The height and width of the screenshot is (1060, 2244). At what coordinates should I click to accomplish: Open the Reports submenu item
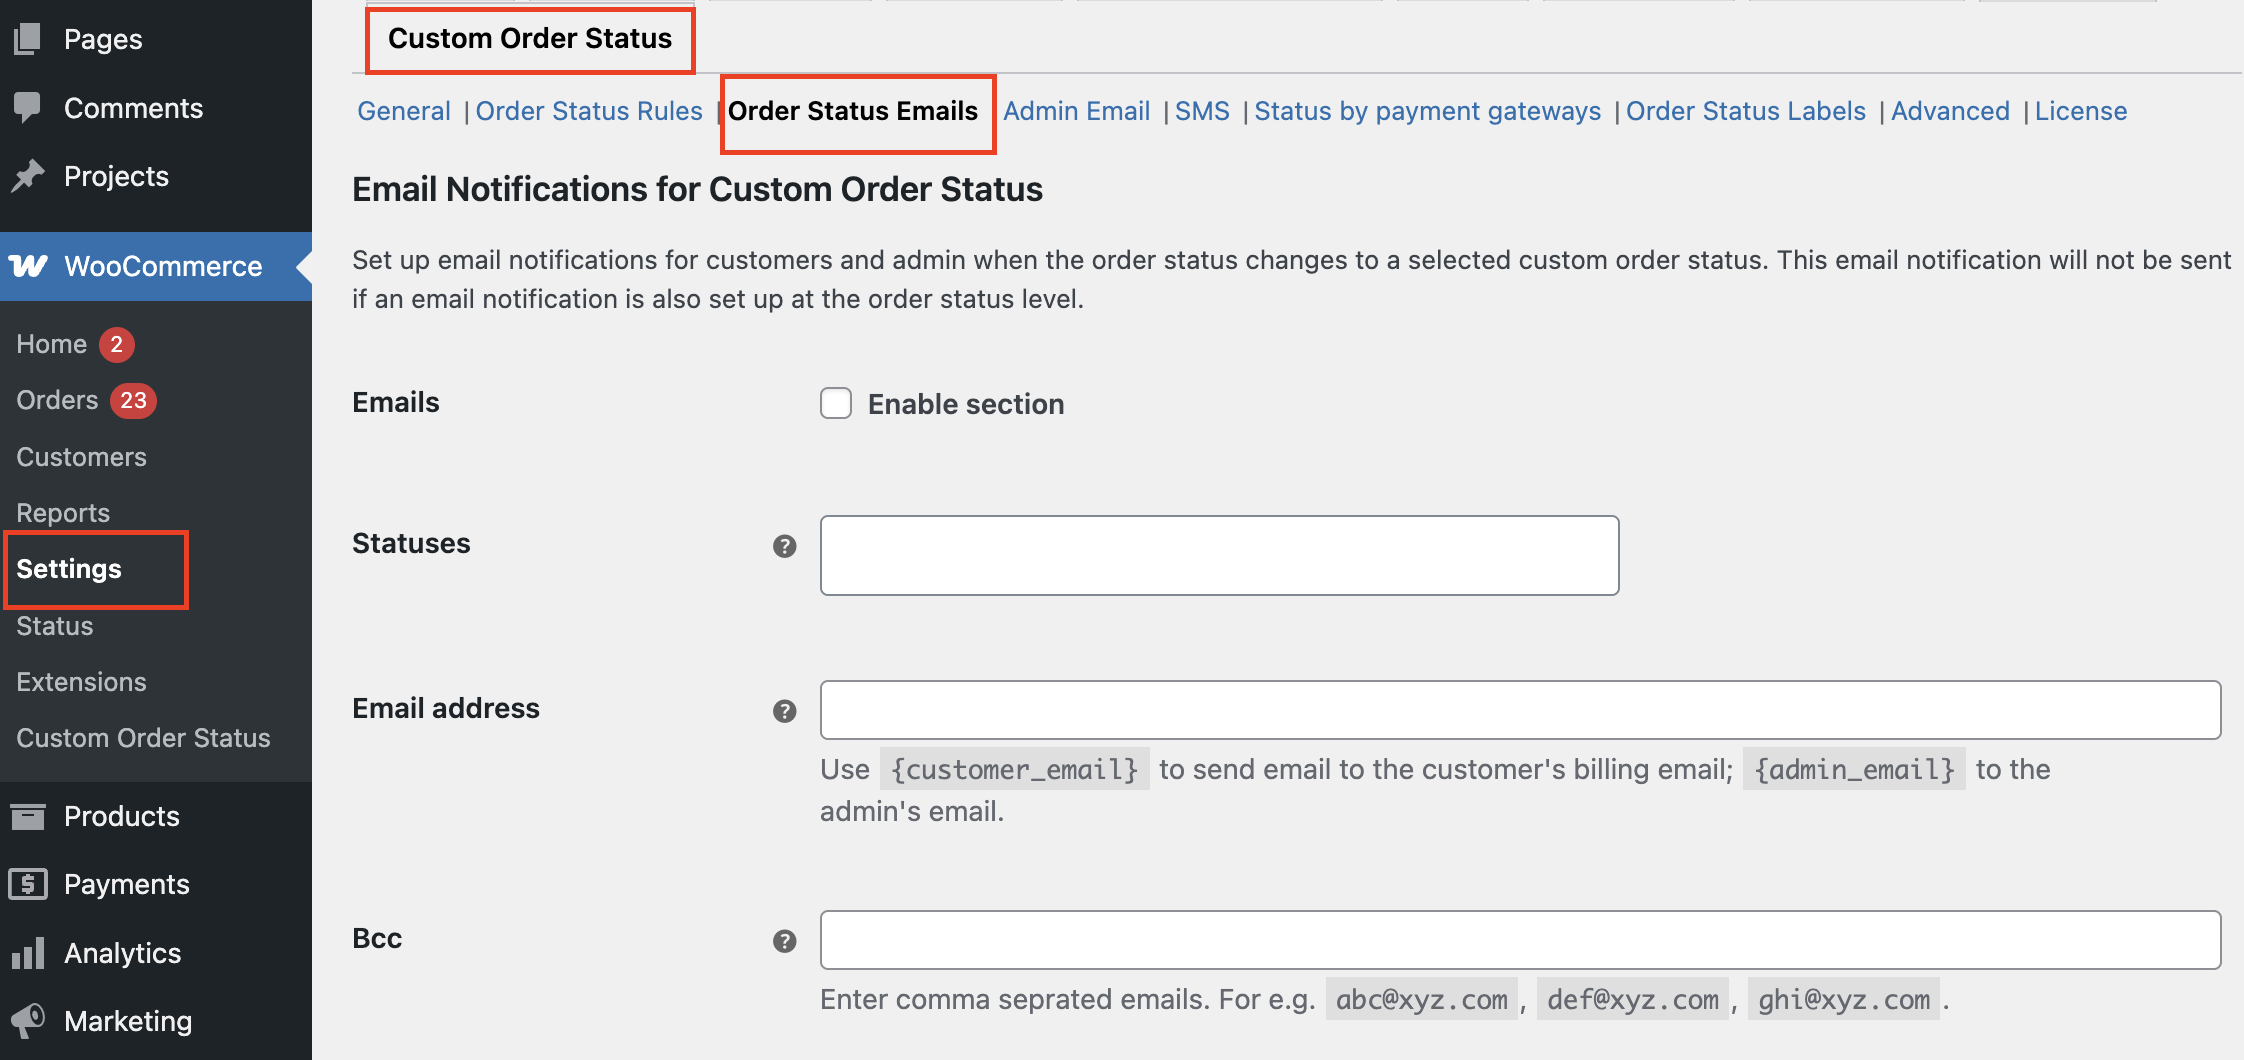click(x=63, y=513)
